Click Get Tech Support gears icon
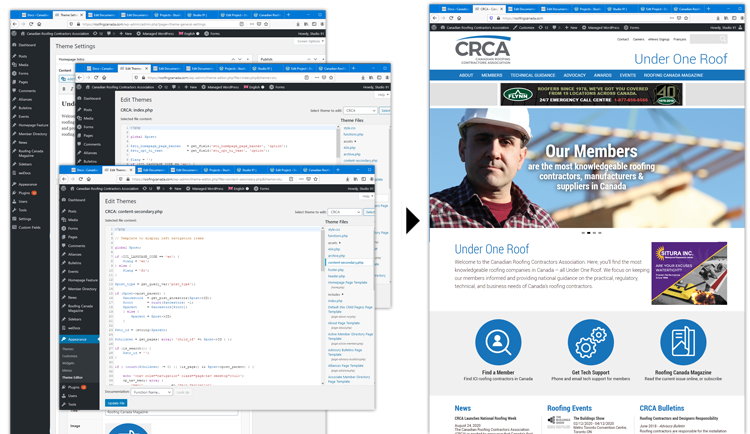The width and height of the screenshot is (750, 434). [591, 343]
